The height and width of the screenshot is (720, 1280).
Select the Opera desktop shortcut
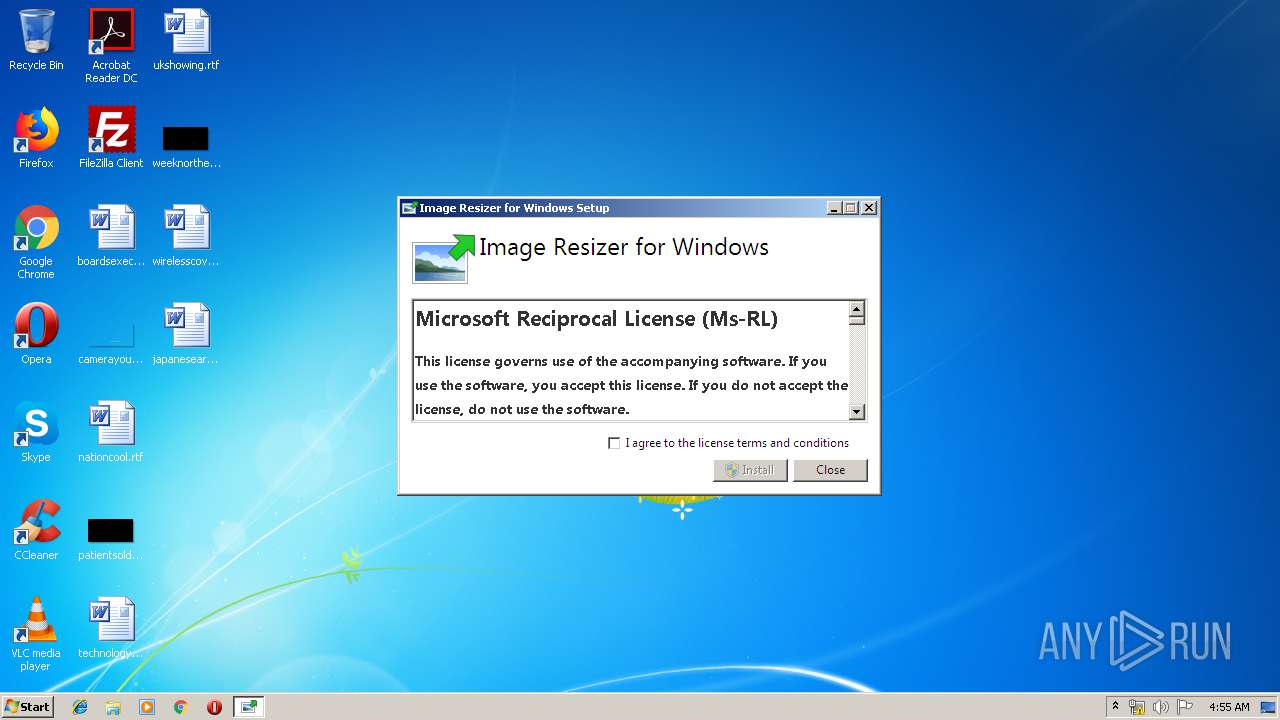click(x=36, y=334)
